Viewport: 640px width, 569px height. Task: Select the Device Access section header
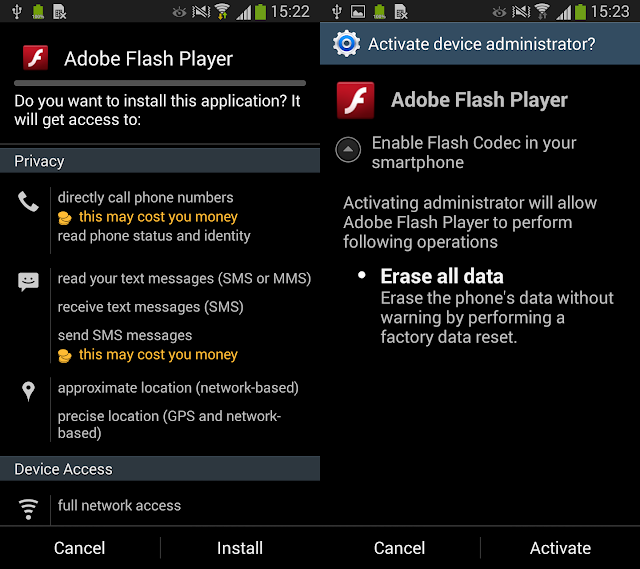point(160,469)
